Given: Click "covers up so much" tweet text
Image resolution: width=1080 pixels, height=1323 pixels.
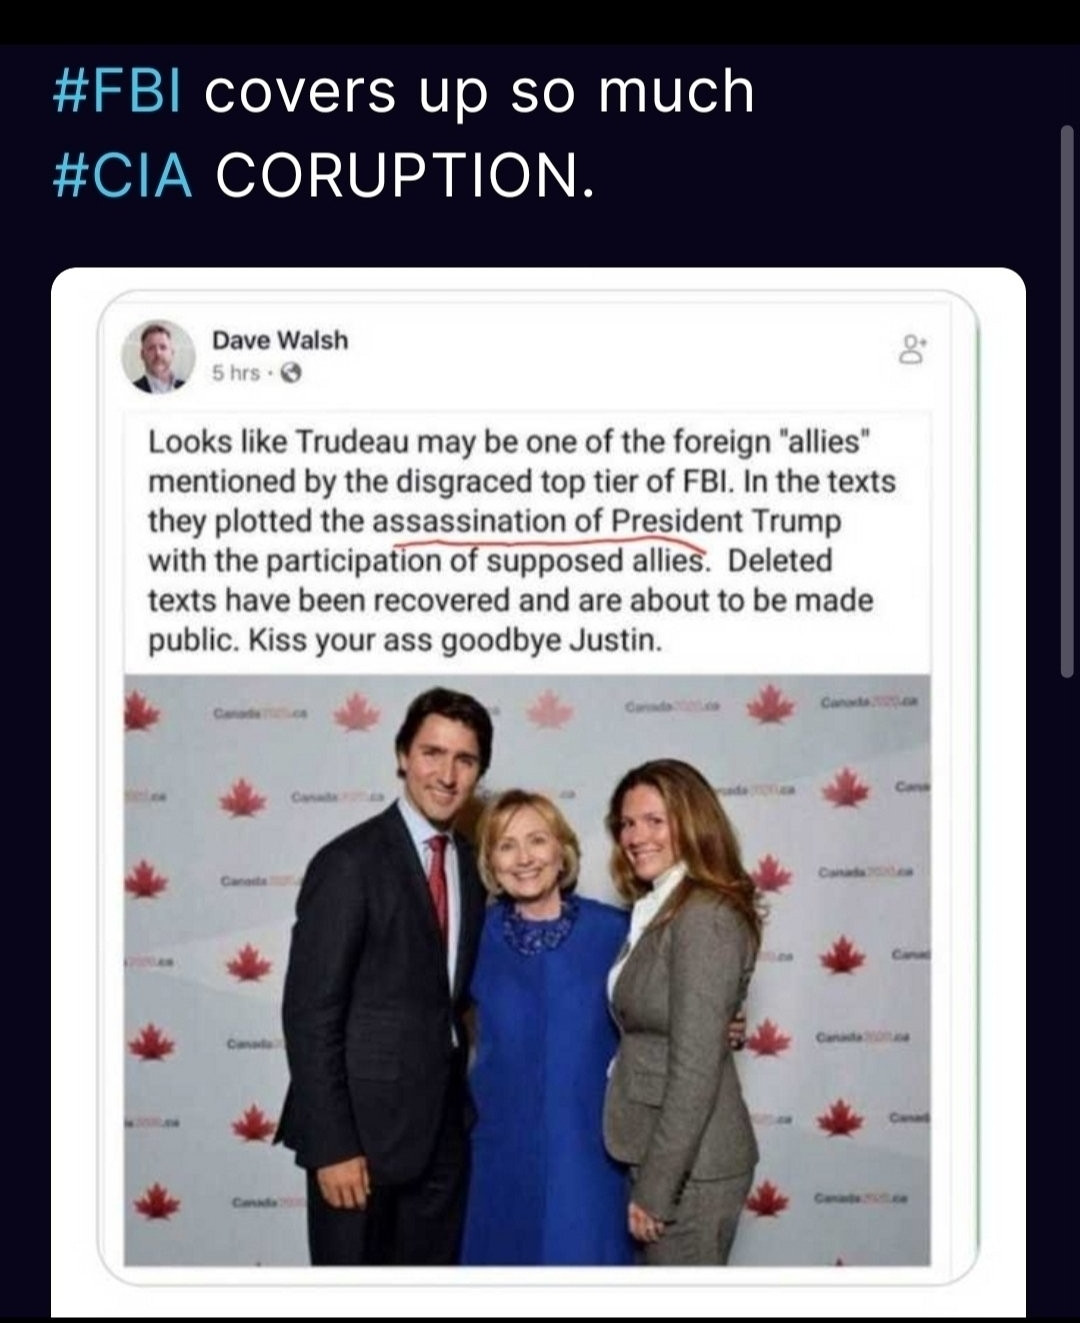Looking at the screenshot, I should click(480, 92).
